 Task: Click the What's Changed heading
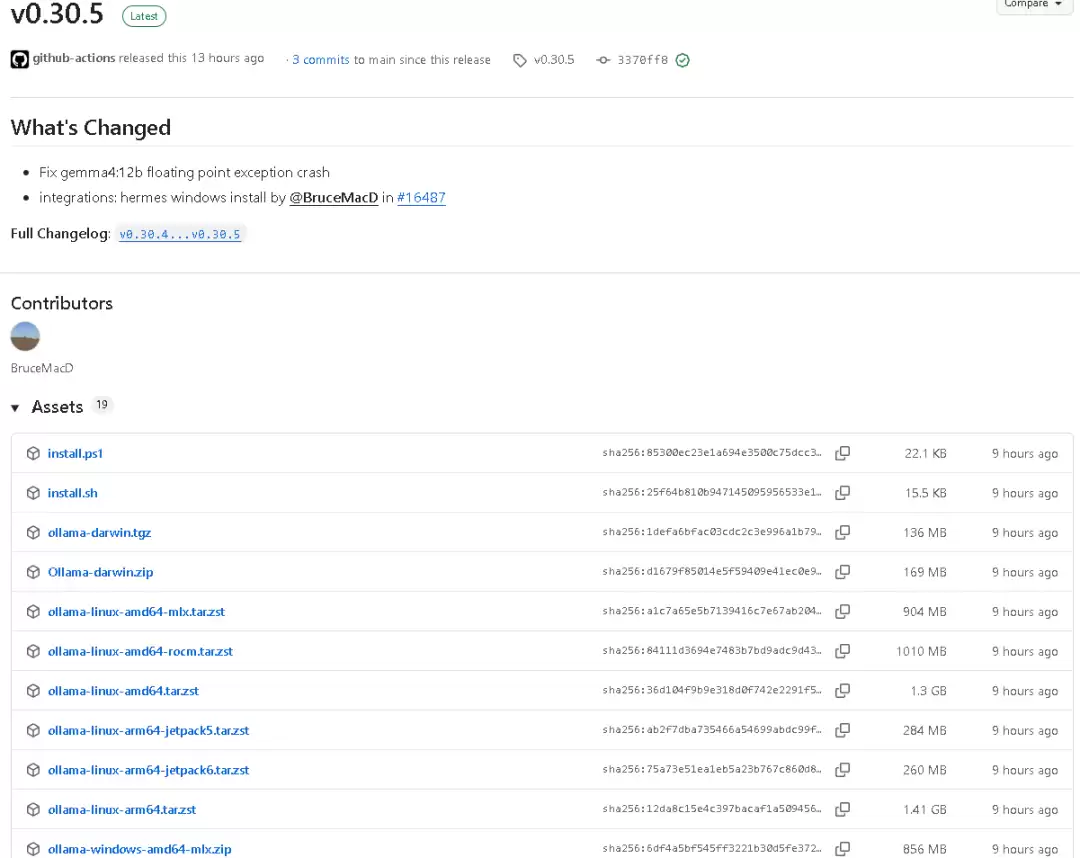pyautogui.click(x=91, y=127)
